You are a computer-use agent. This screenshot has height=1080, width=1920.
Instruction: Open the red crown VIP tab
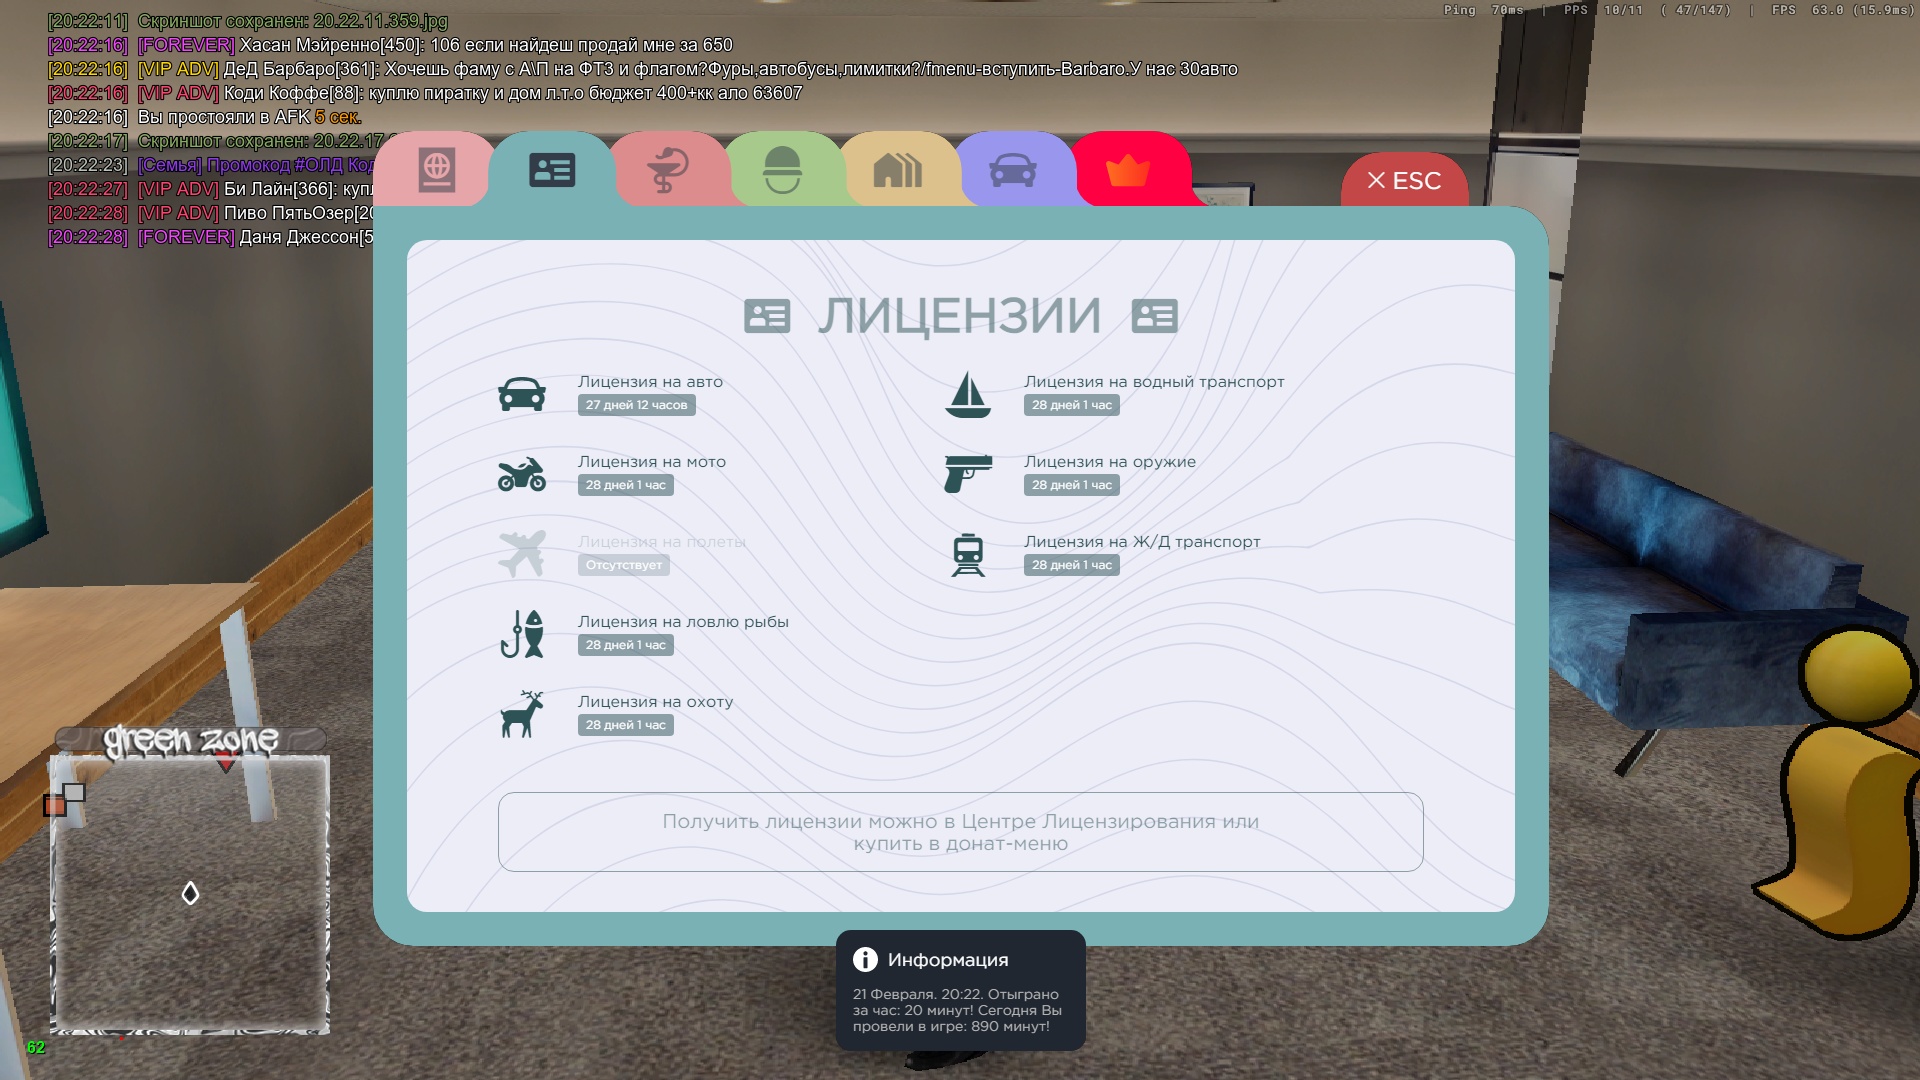point(1128,170)
